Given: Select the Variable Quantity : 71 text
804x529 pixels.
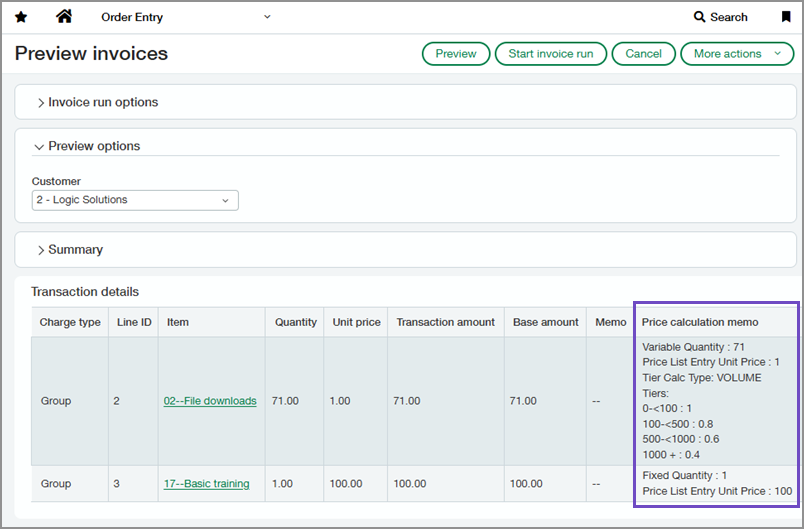Looking at the screenshot, I should coord(693,347).
